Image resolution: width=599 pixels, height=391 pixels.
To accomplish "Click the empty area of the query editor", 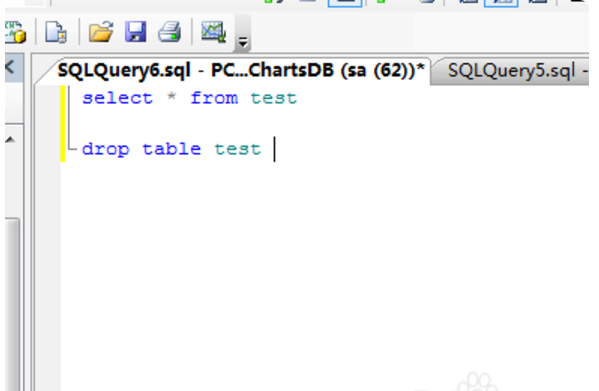I will coord(325,267).
